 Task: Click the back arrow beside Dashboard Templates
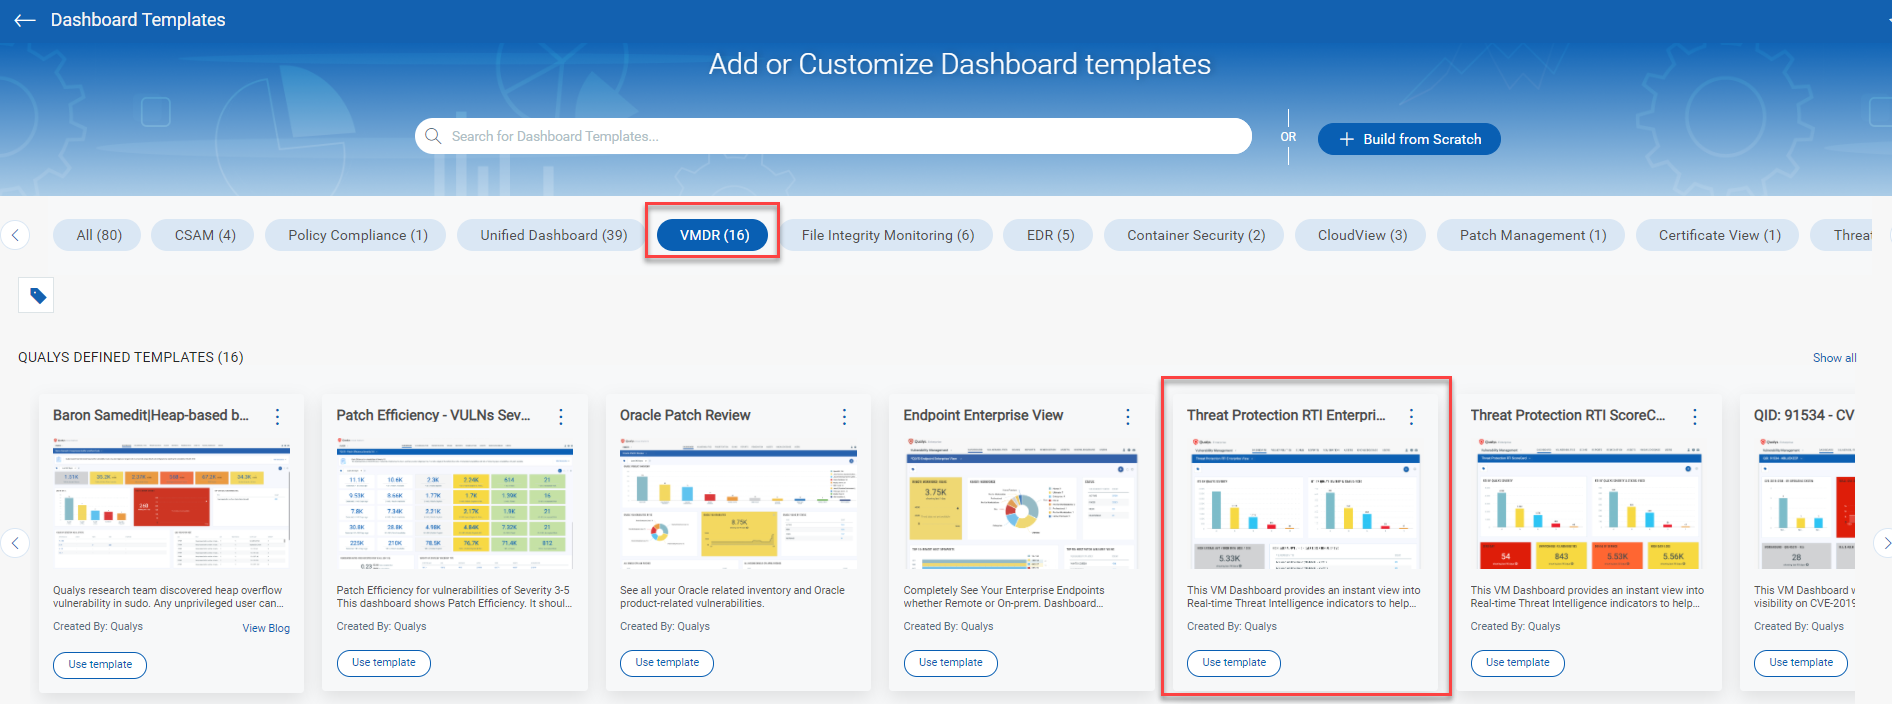[x=25, y=20]
